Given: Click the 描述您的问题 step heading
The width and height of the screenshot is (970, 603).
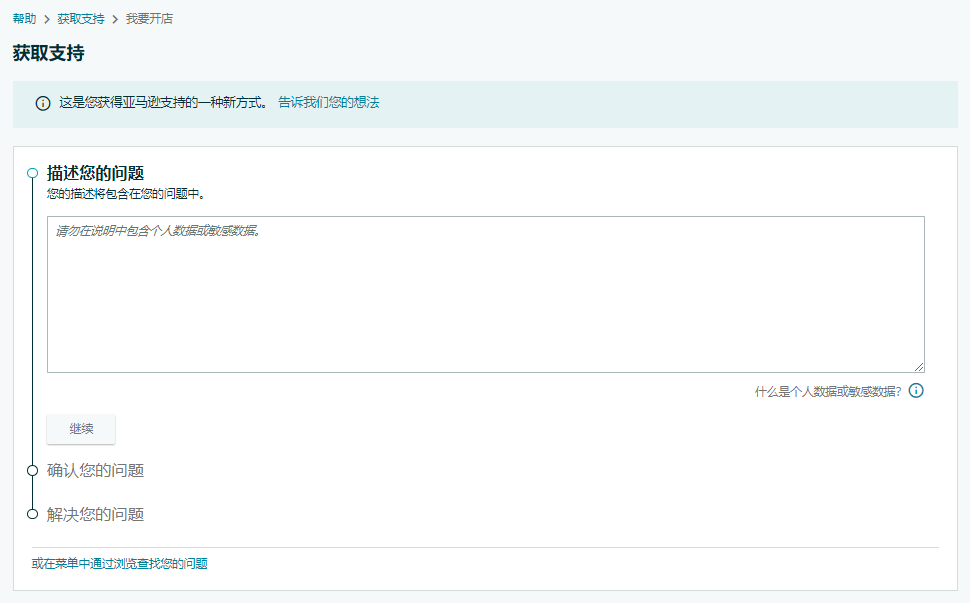Looking at the screenshot, I should coord(95,173).
